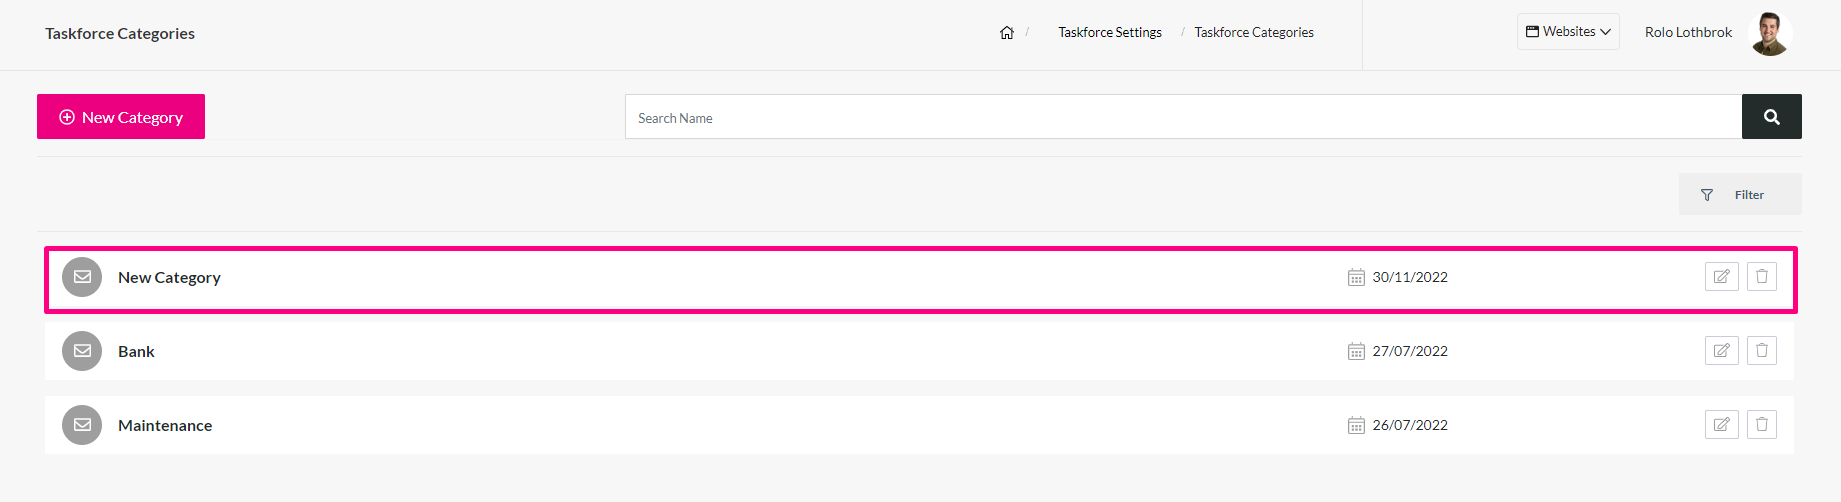Screen dimensions: 1841x502
Task: Click the search magnifier button
Action: [x=1772, y=117]
